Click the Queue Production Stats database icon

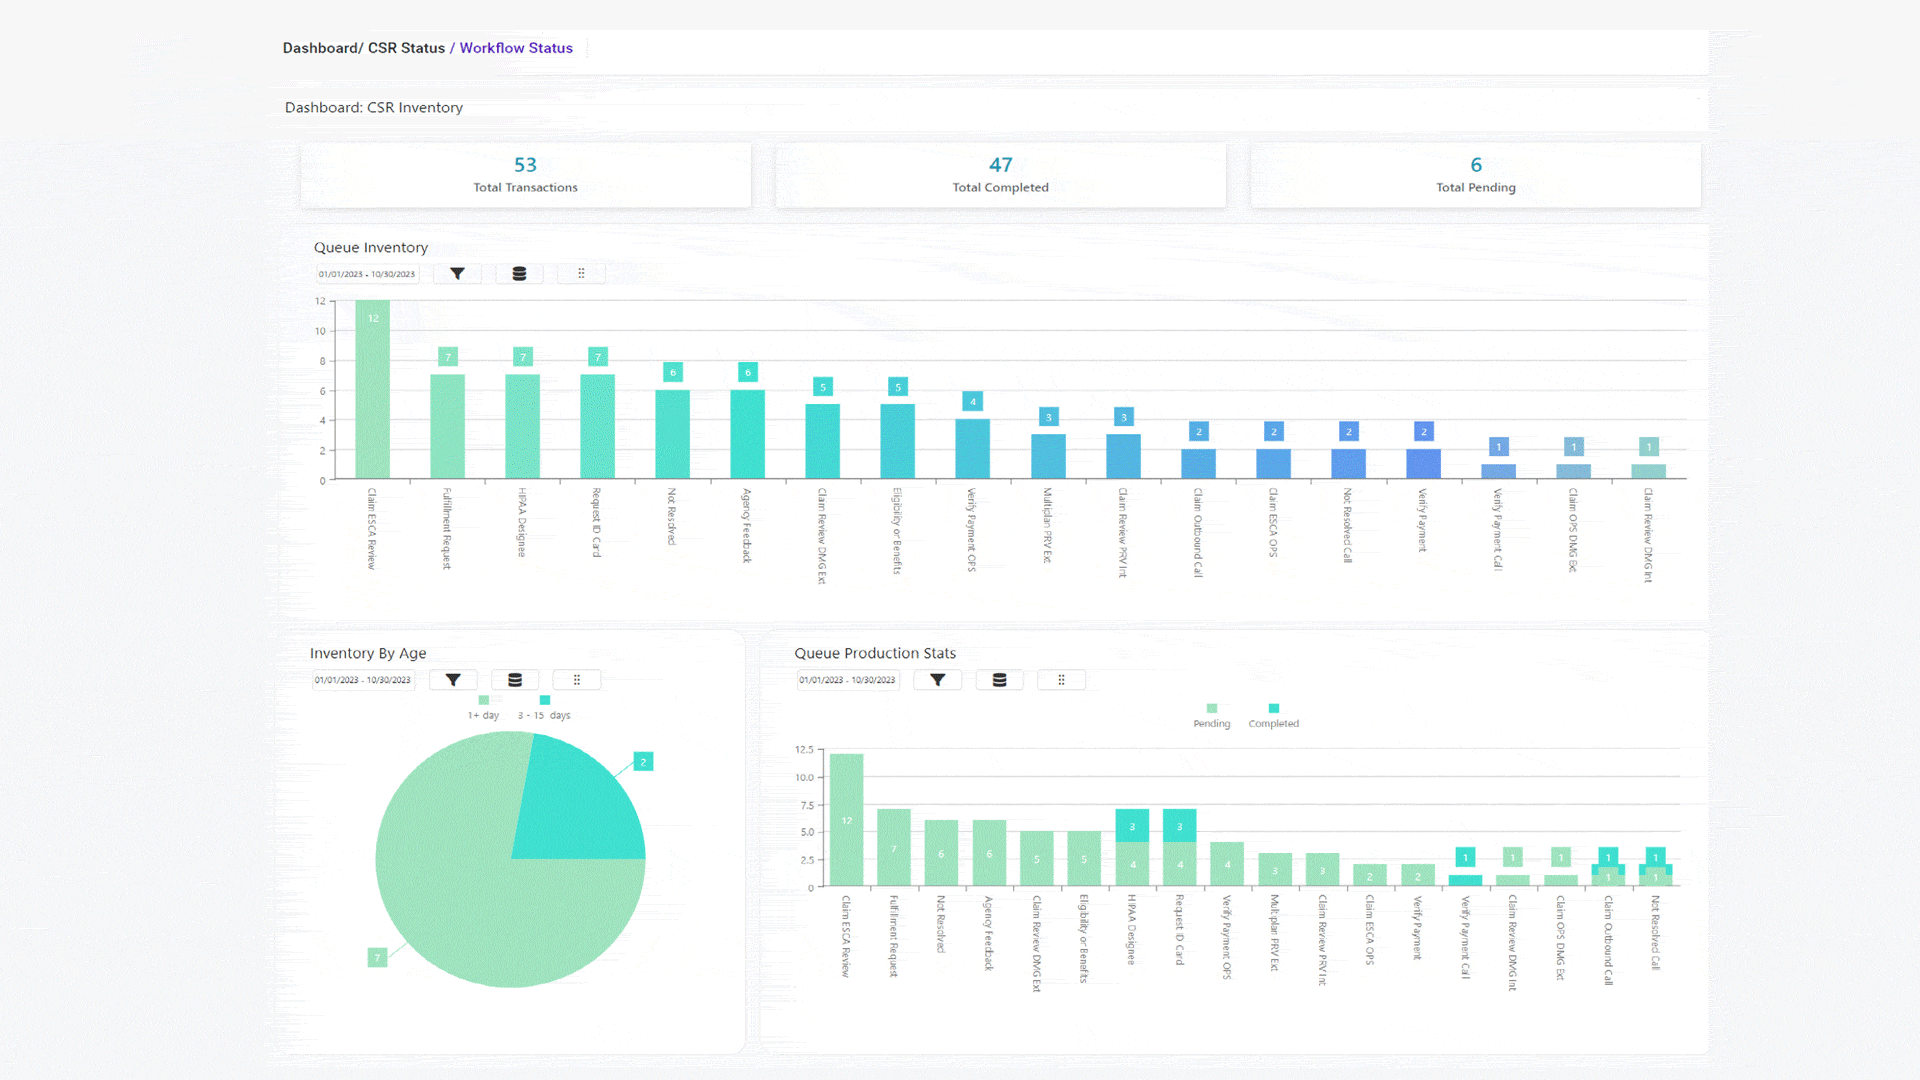click(x=999, y=680)
